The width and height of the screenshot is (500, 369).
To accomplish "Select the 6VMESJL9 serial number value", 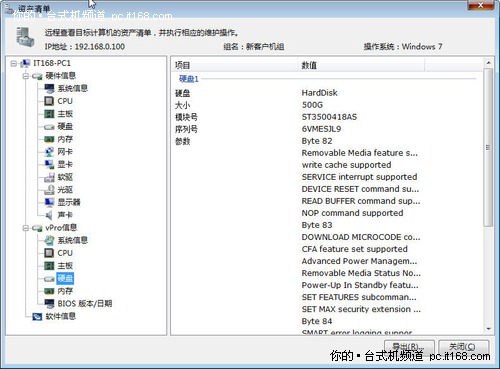I will tap(321, 129).
